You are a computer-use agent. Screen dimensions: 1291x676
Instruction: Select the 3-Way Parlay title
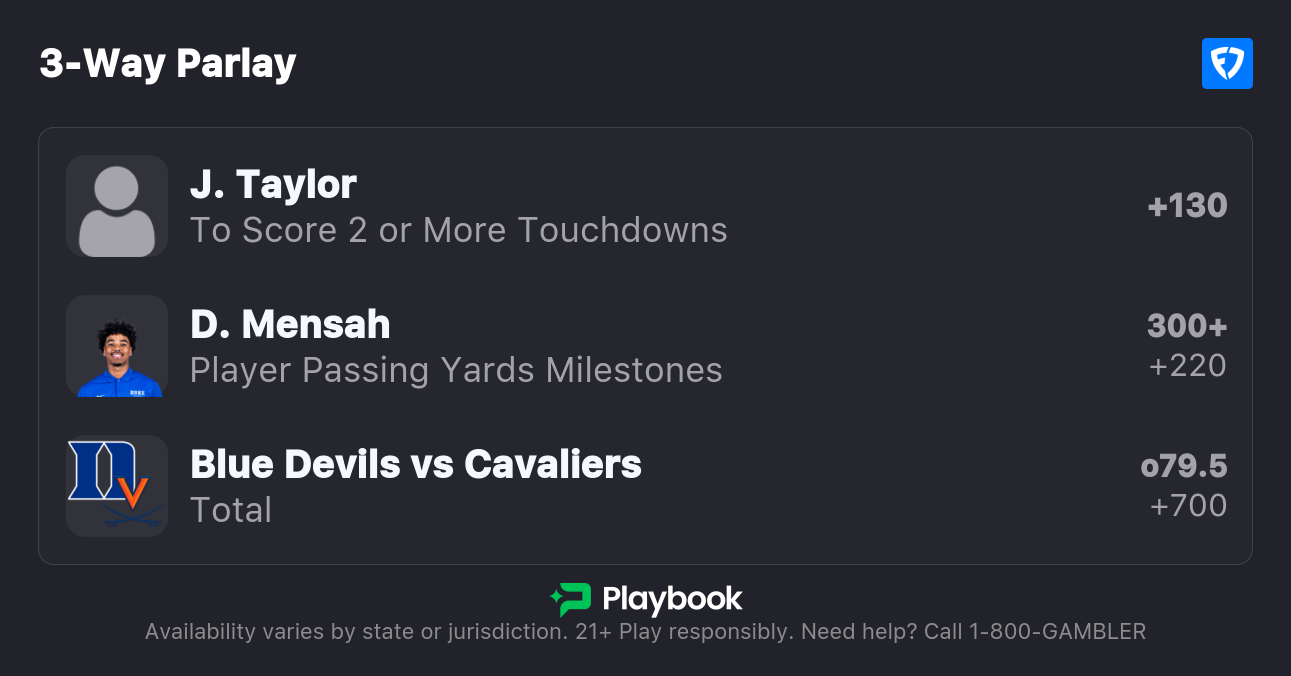point(168,64)
